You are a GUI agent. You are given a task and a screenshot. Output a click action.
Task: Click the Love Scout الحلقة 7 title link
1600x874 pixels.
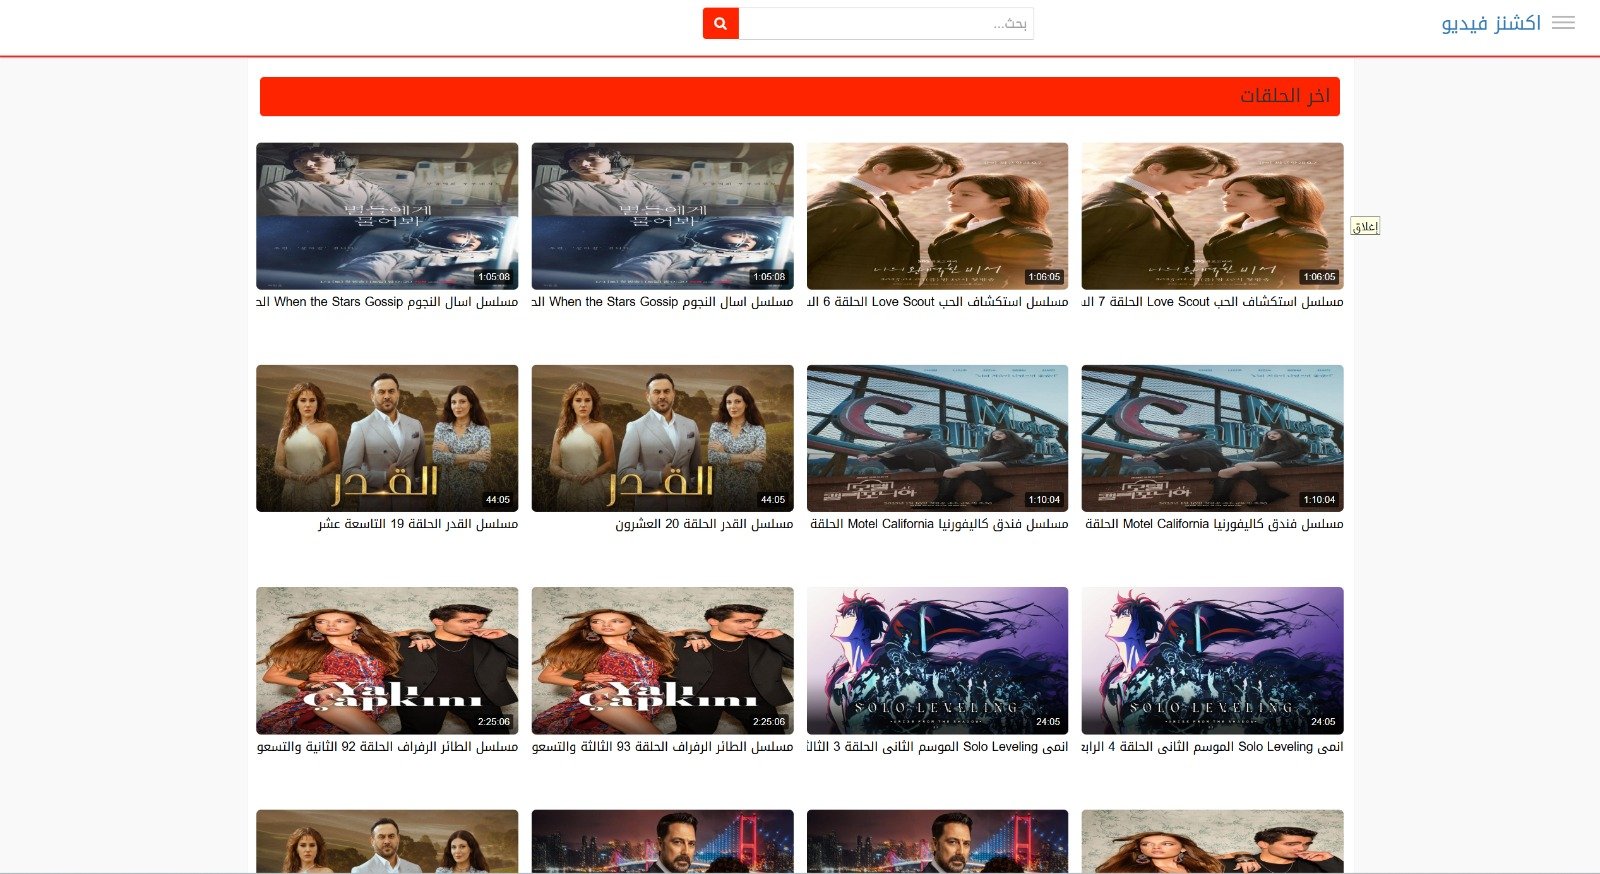[x=1212, y=302]
